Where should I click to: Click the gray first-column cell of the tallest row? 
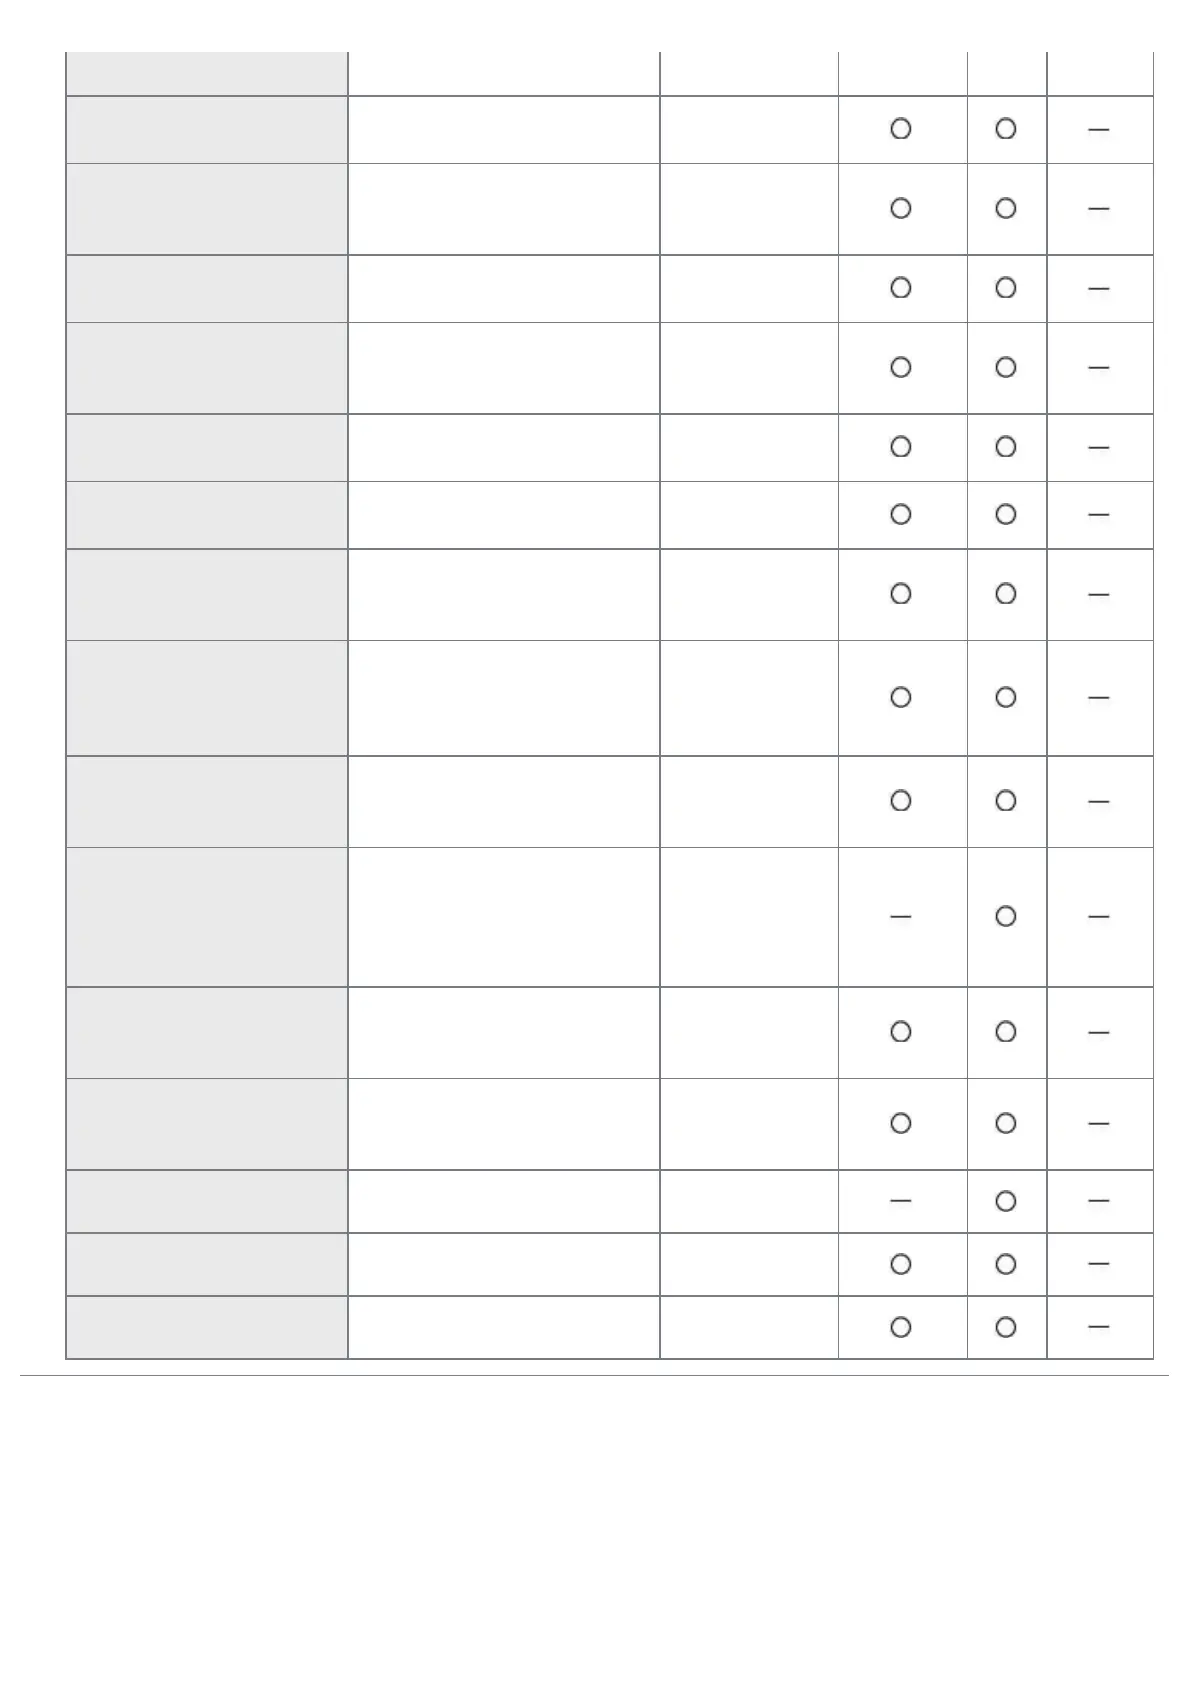click(207, 917)
